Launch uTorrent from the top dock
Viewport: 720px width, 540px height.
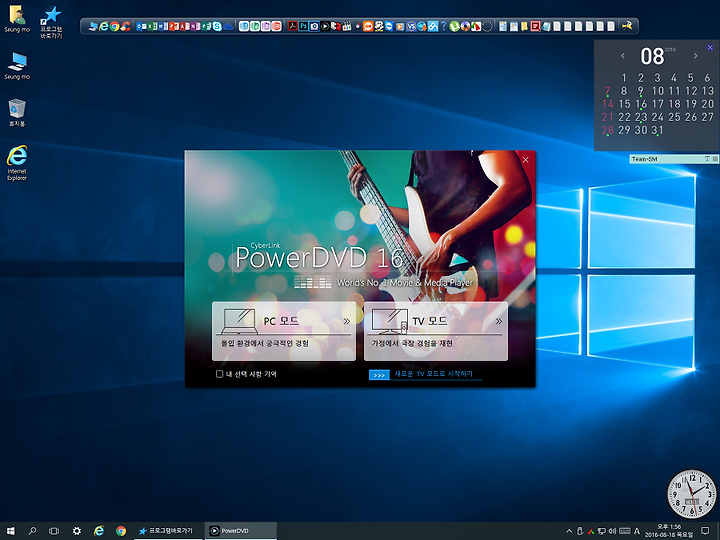click(x=455, y=26)
